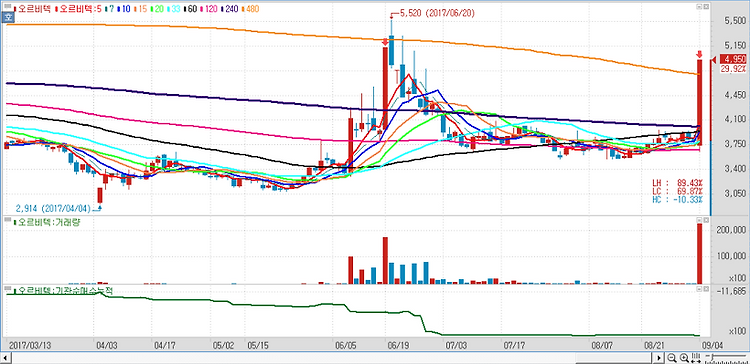Click the horizontal scrollbar thumb
The image size is (750, 364).
point(614,358)
